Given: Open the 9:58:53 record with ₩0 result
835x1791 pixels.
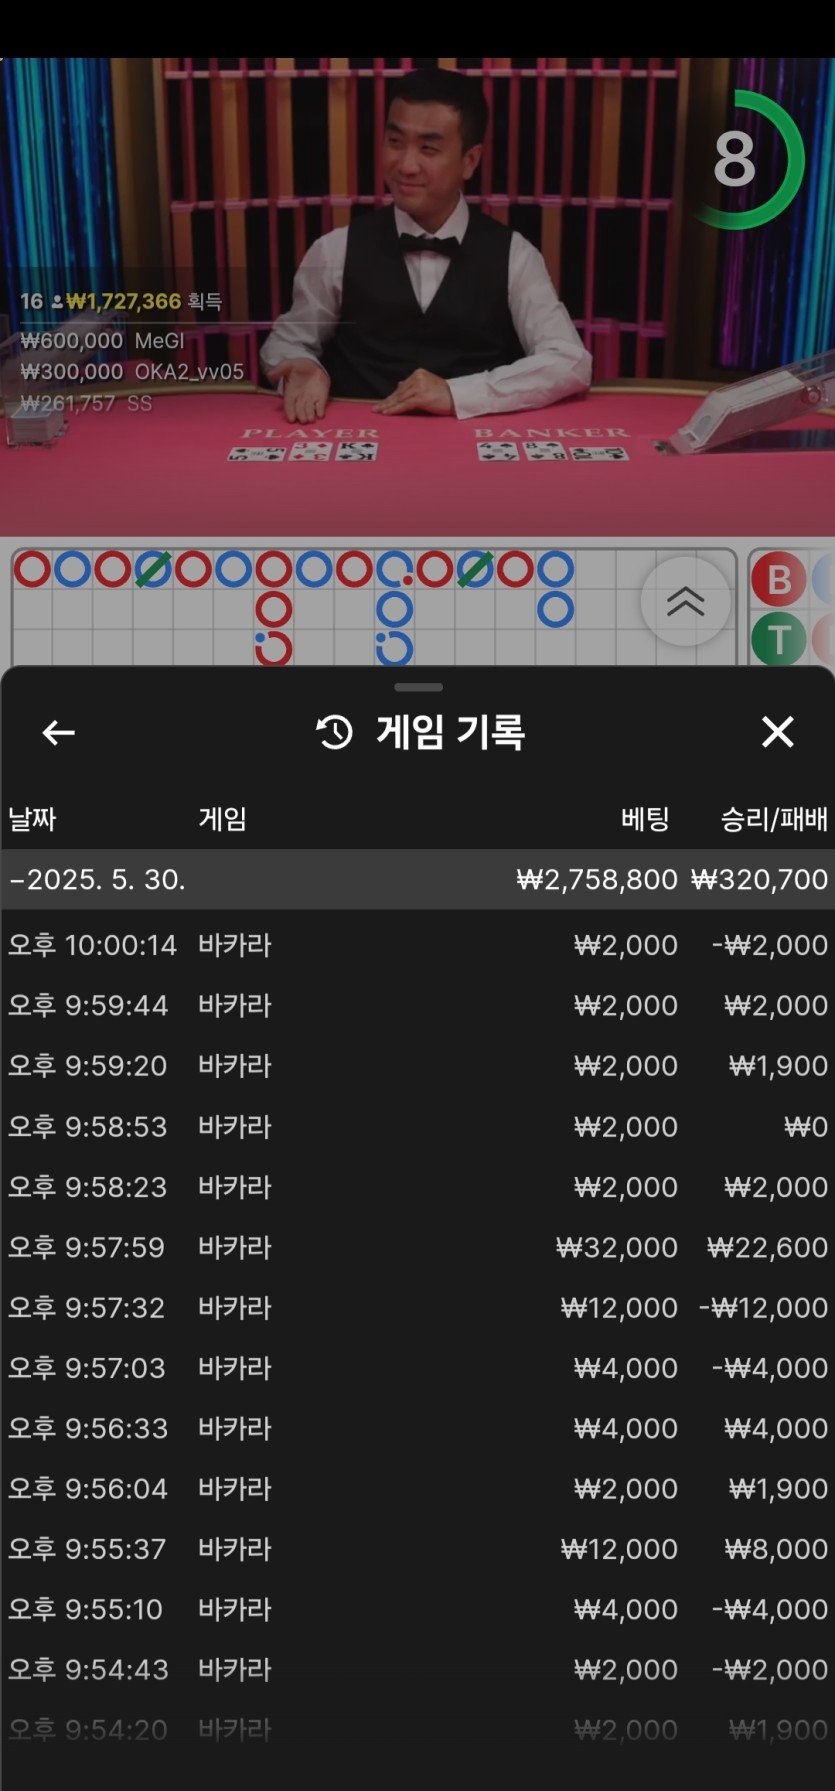Looking at the screenshot, I should coord(417,1127).
